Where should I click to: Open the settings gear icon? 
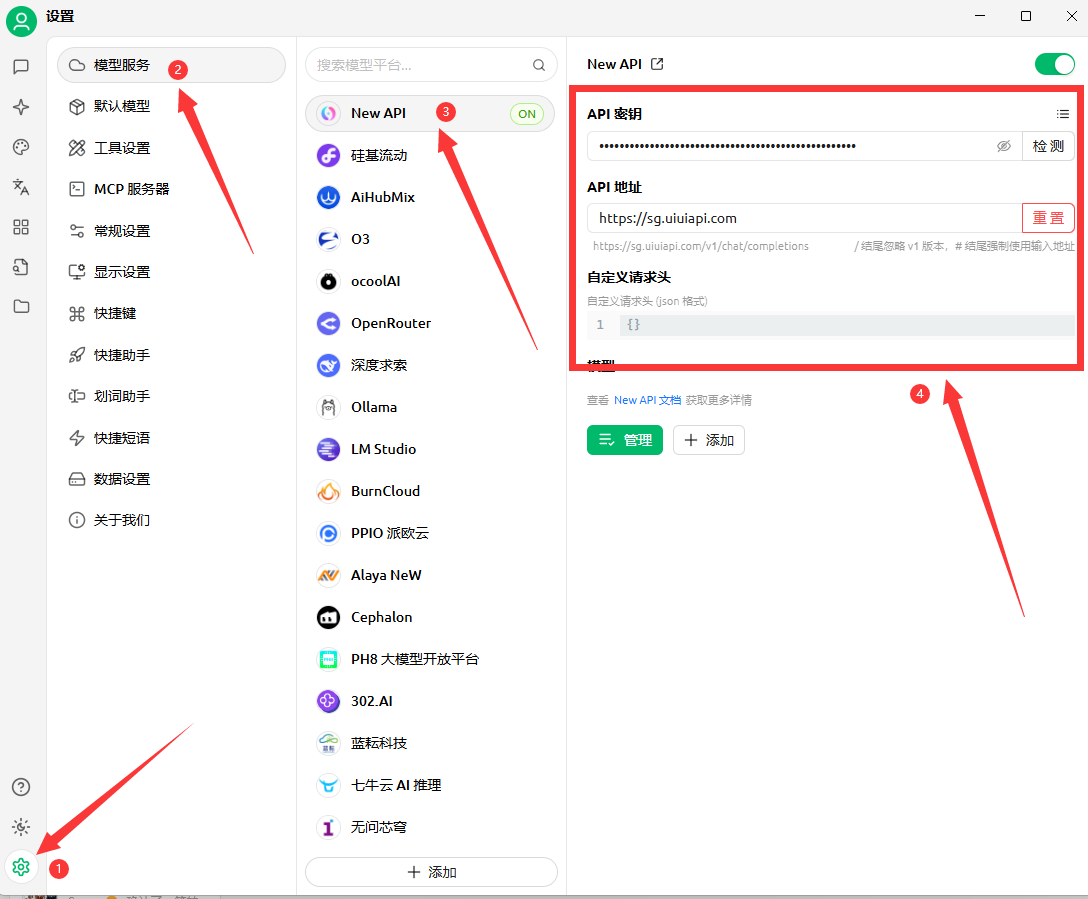(22, 866)
